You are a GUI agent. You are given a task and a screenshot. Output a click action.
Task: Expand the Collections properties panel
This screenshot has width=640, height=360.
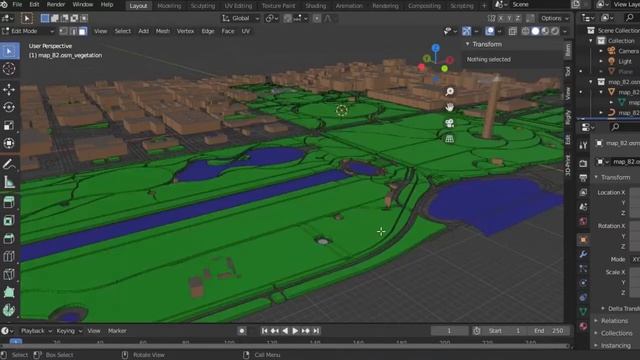pos(616,333)
